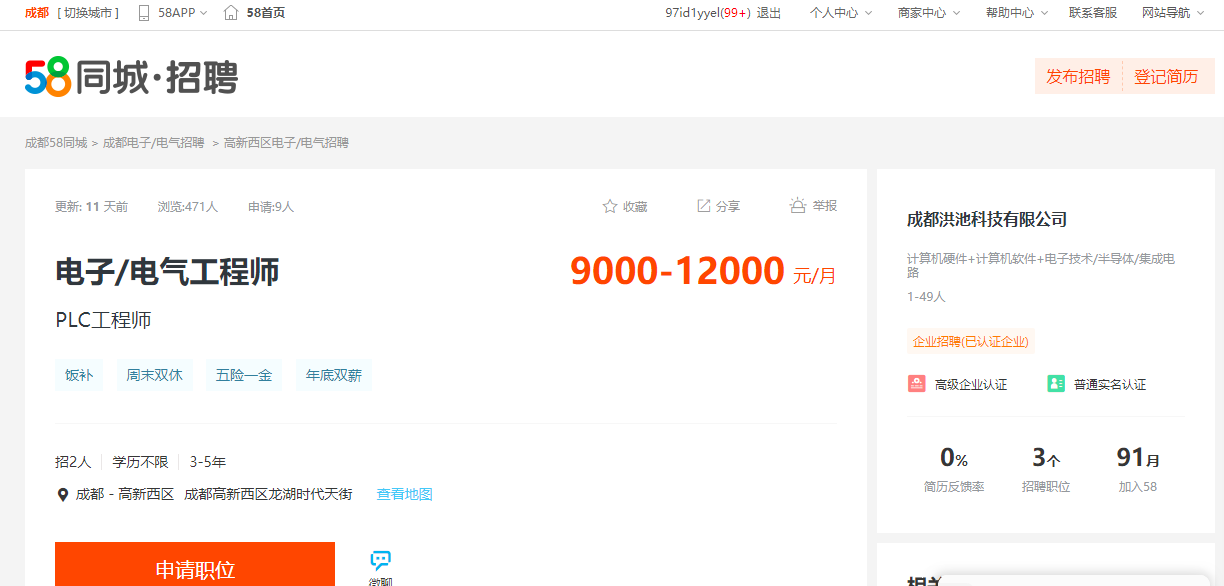Click the 成都 city name in top-left
1224x586 pixels.
pos(37,13)
